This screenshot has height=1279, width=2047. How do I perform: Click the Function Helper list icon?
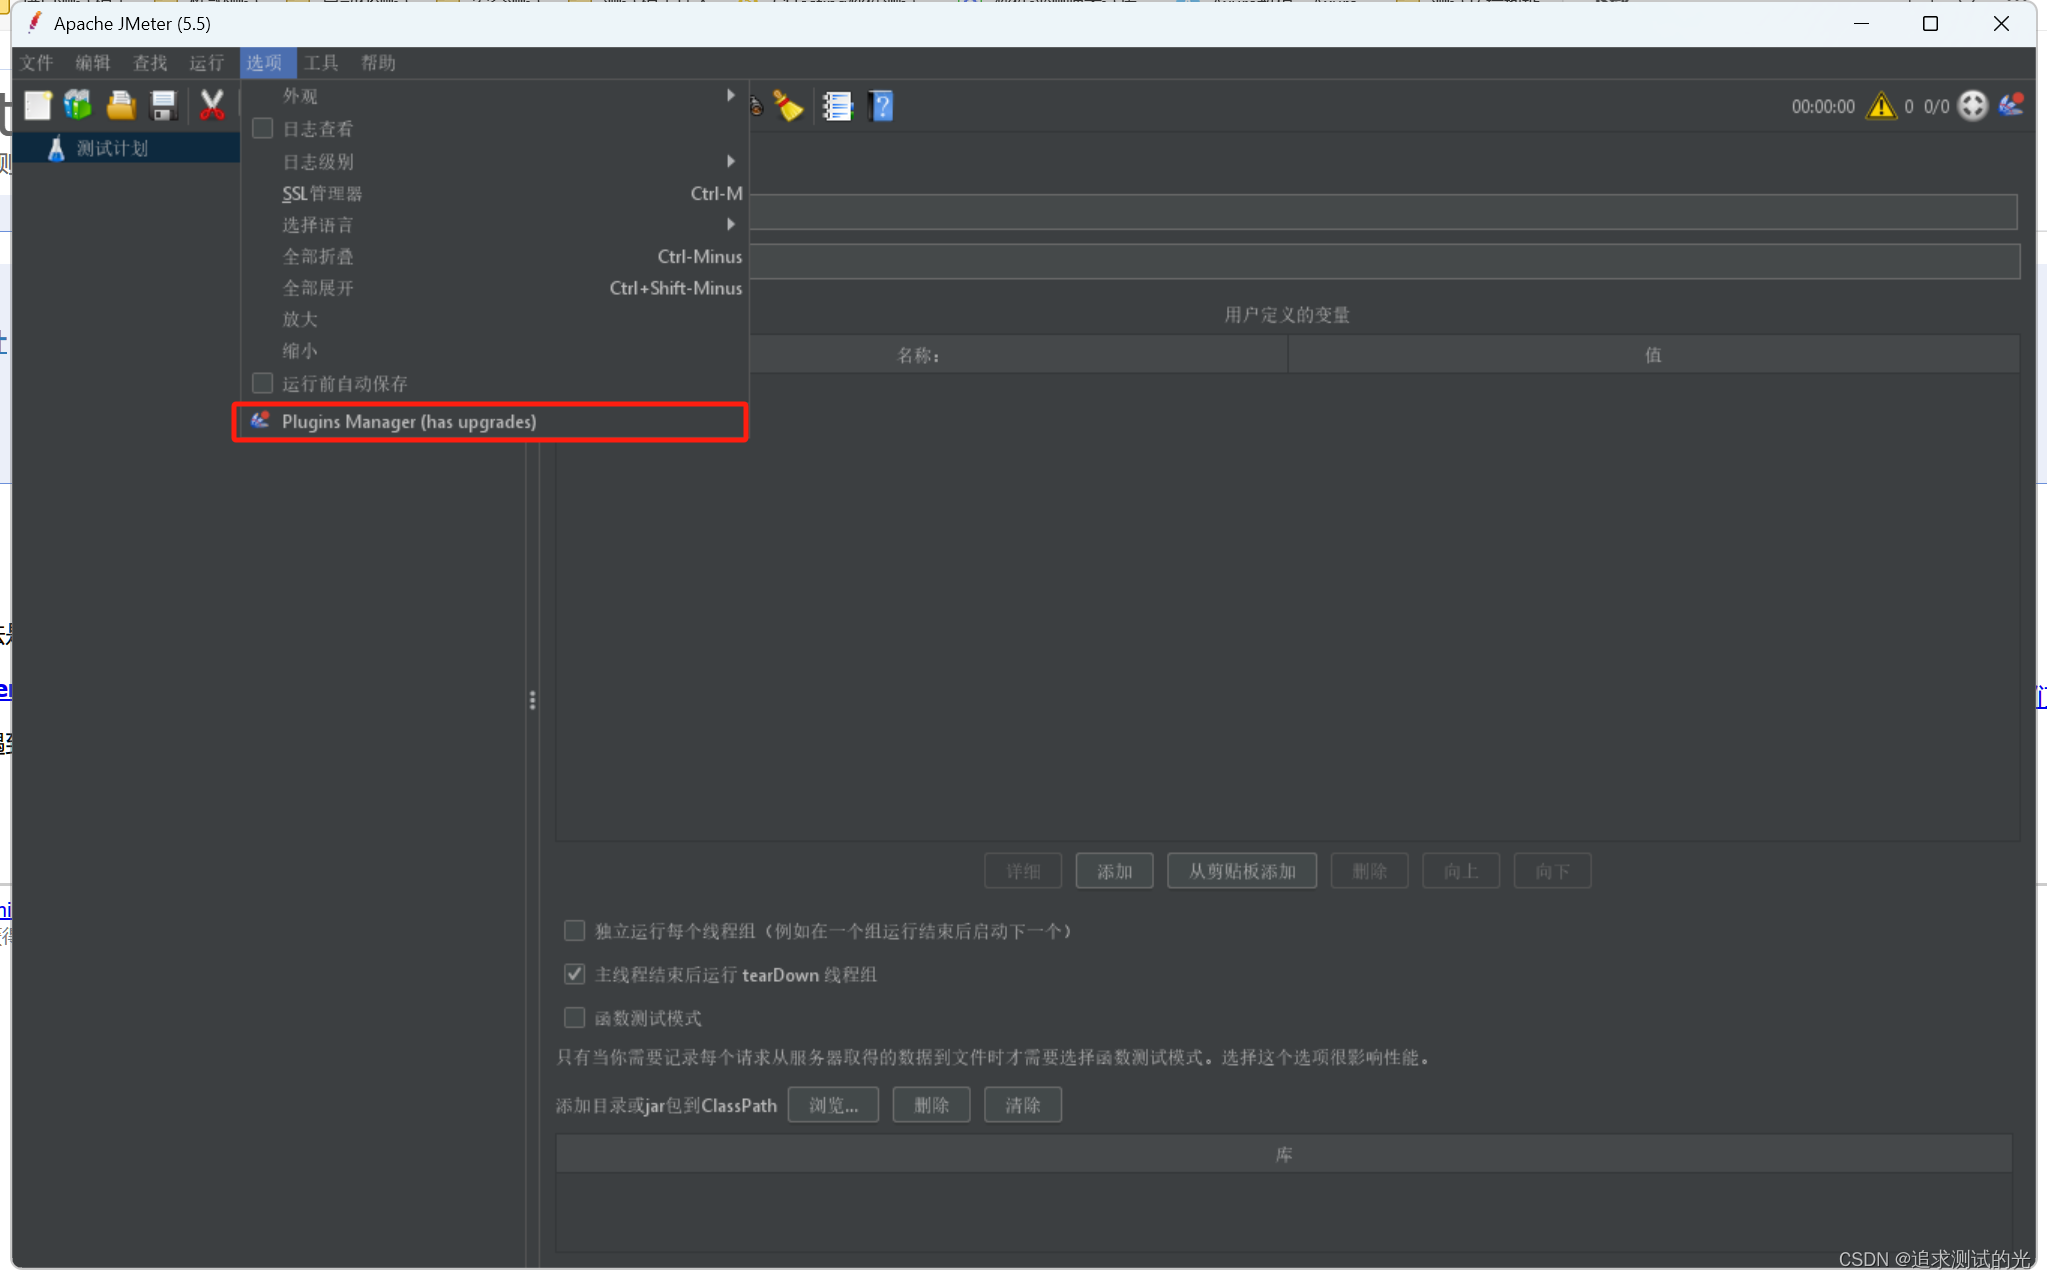[837, 106]
